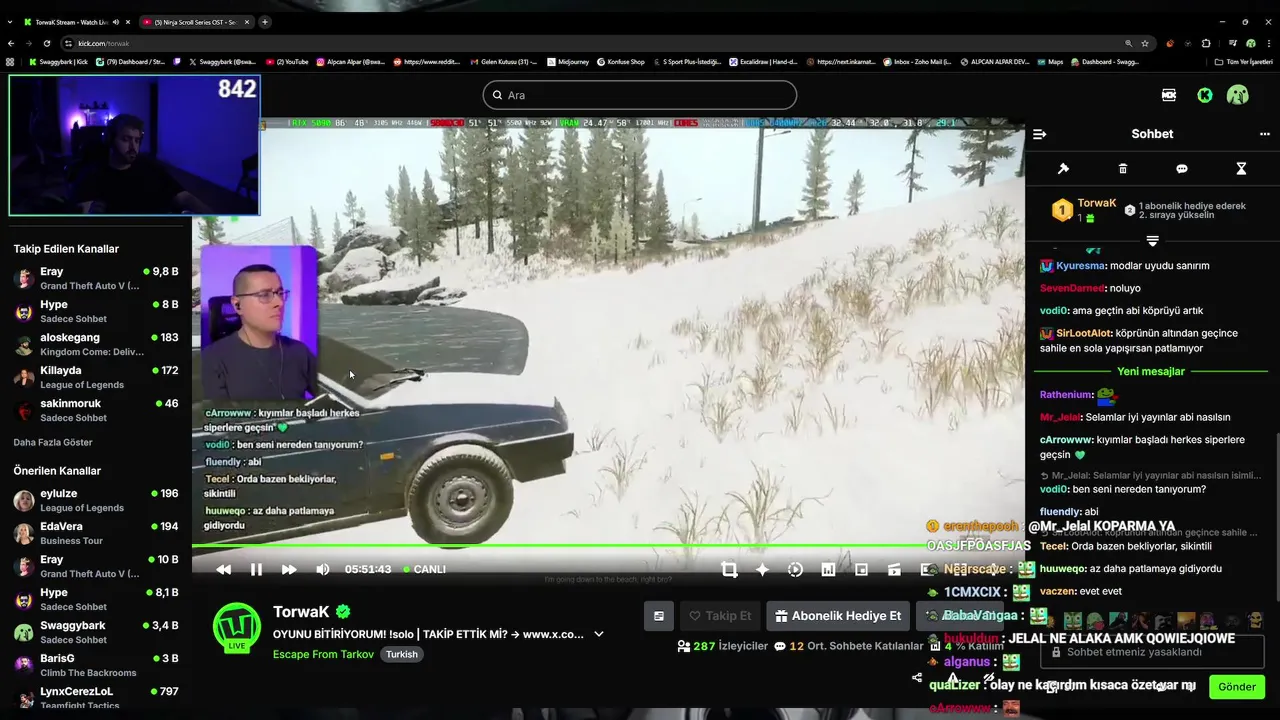Click the trash clear-chat icon
This screenshot has height=720, width=1280.
[1122, 169]
